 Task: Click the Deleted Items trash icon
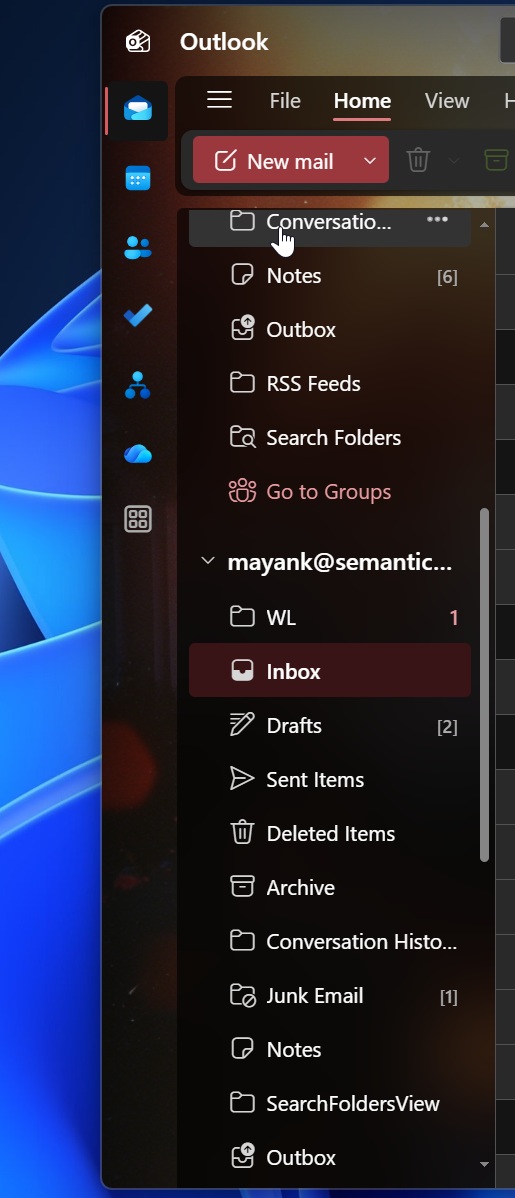(242, 833)
